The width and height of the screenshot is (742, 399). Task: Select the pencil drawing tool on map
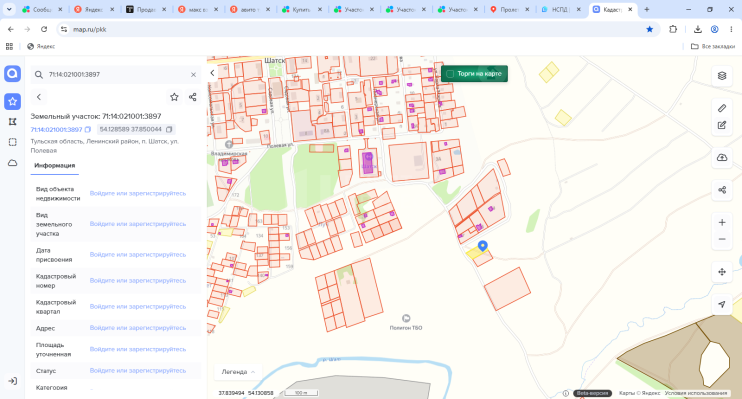coord(722,108)
